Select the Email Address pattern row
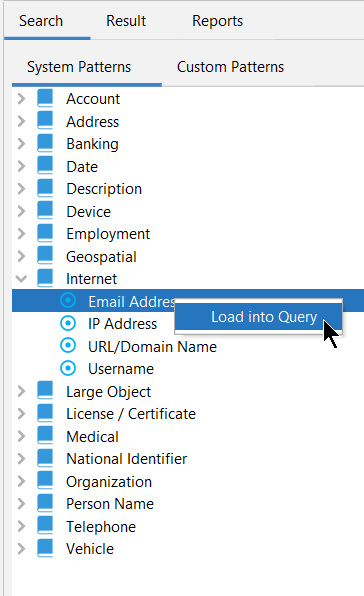The height and width of the screenshot is (596, 364). (188, 301)
